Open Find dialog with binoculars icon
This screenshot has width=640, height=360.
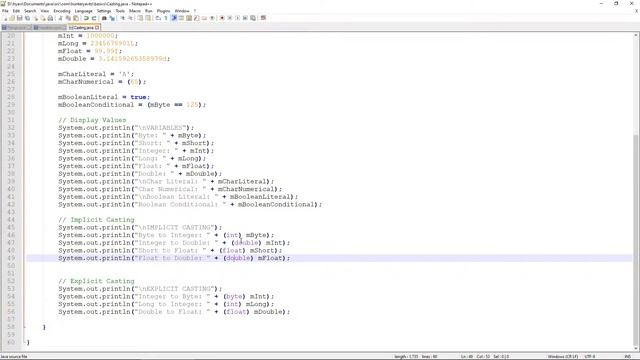click(x=104, y=18)
